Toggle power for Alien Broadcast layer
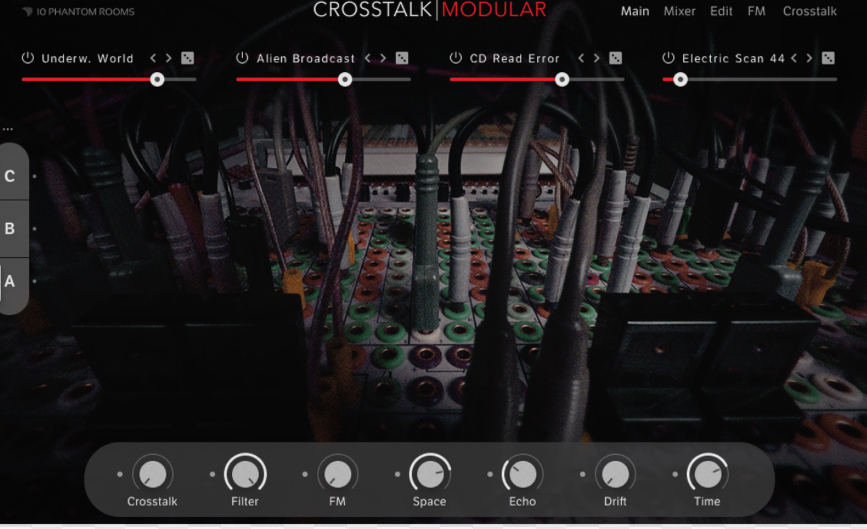The image size is (867, 529). coord(242,57)
